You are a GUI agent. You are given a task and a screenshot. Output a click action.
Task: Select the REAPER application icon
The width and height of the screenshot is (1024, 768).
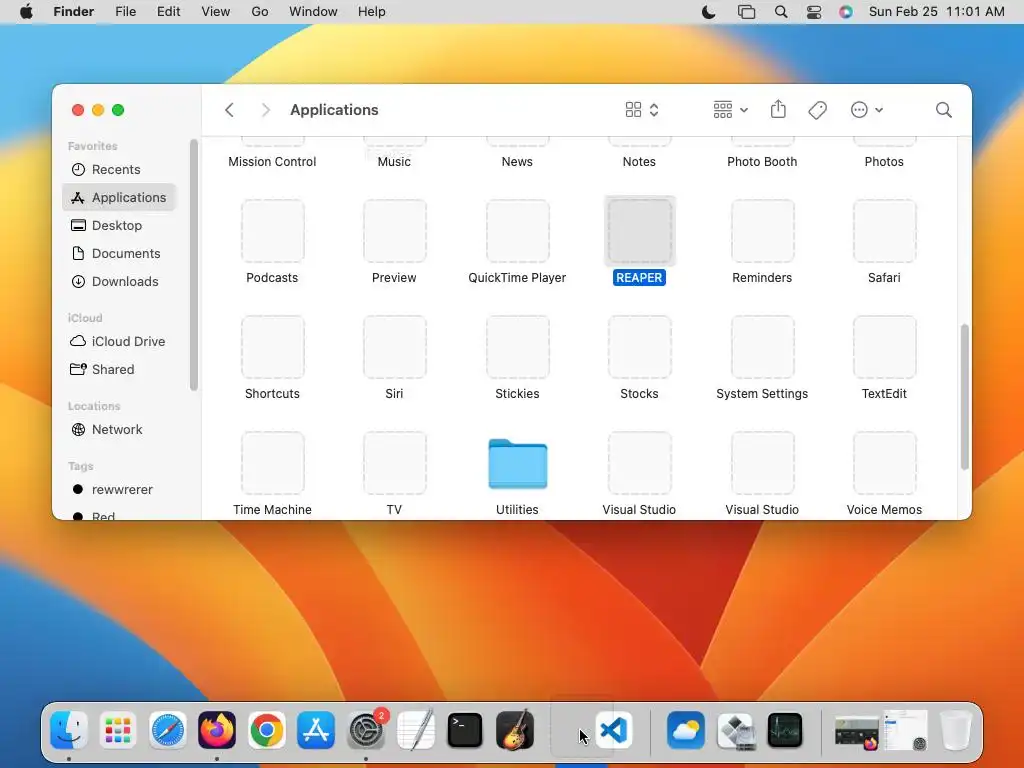[x=639, y=231]
